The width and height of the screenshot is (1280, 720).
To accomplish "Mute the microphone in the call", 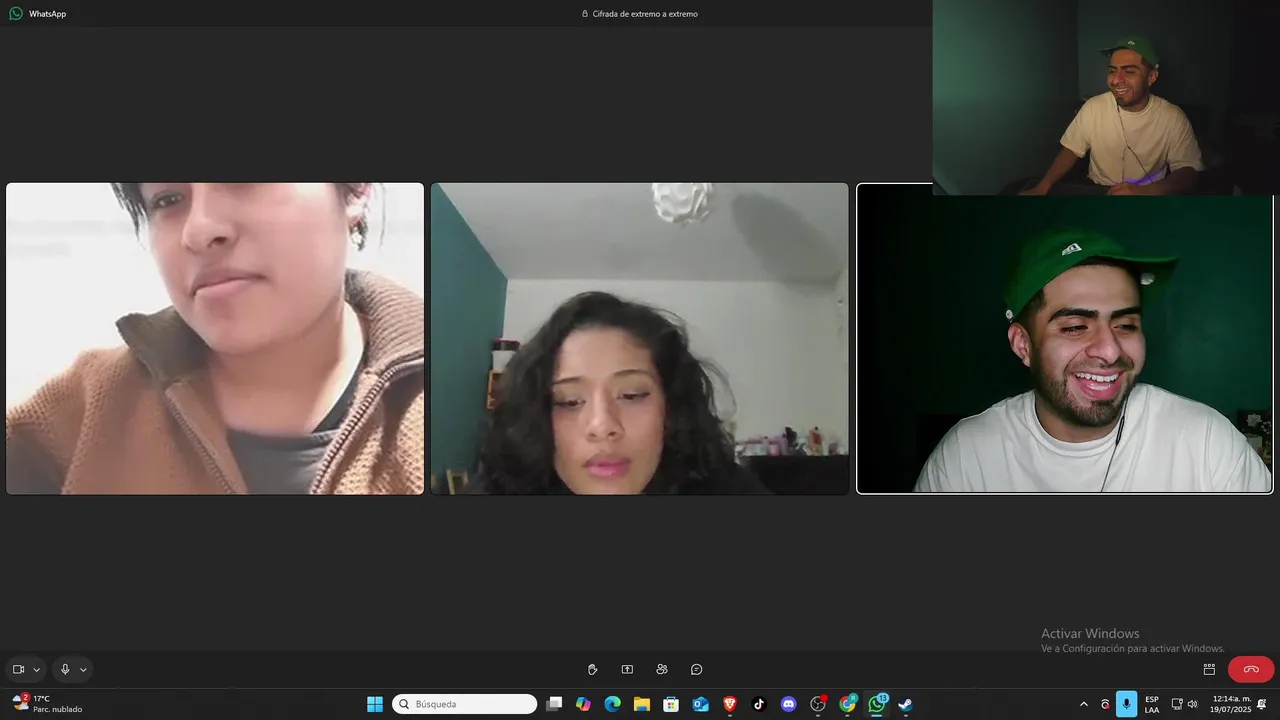I will pyautogui.click(x=65, y=669).
